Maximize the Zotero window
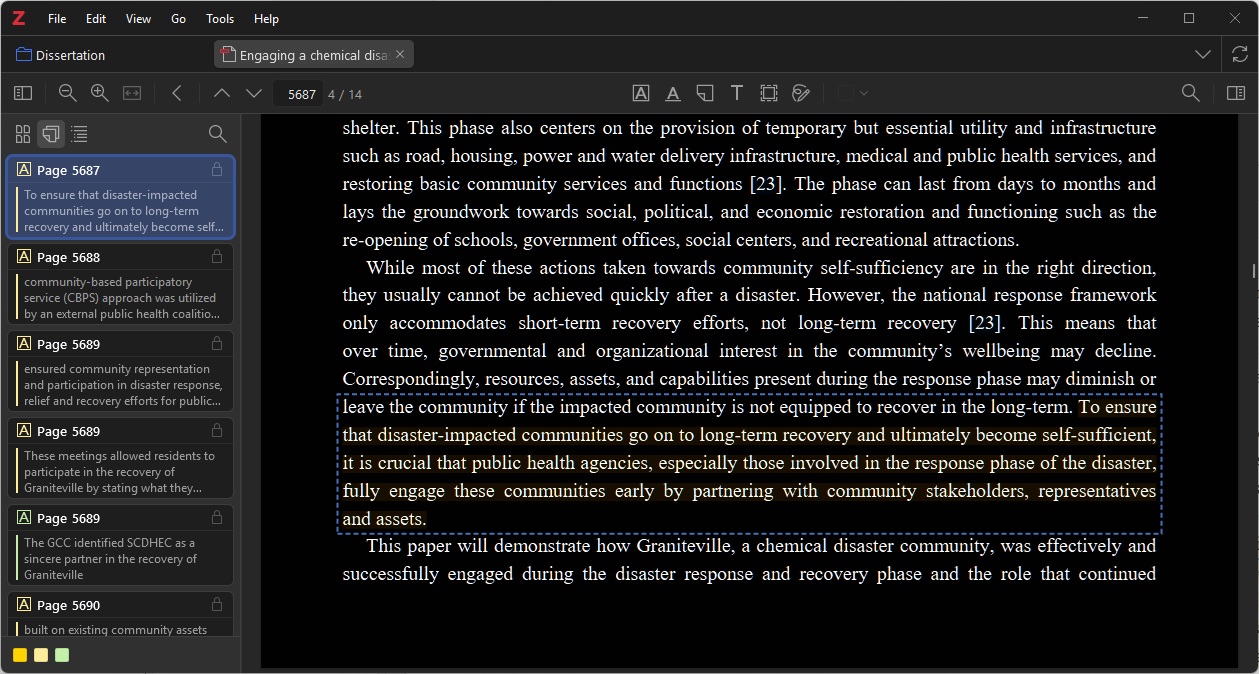 point(1189,18)
